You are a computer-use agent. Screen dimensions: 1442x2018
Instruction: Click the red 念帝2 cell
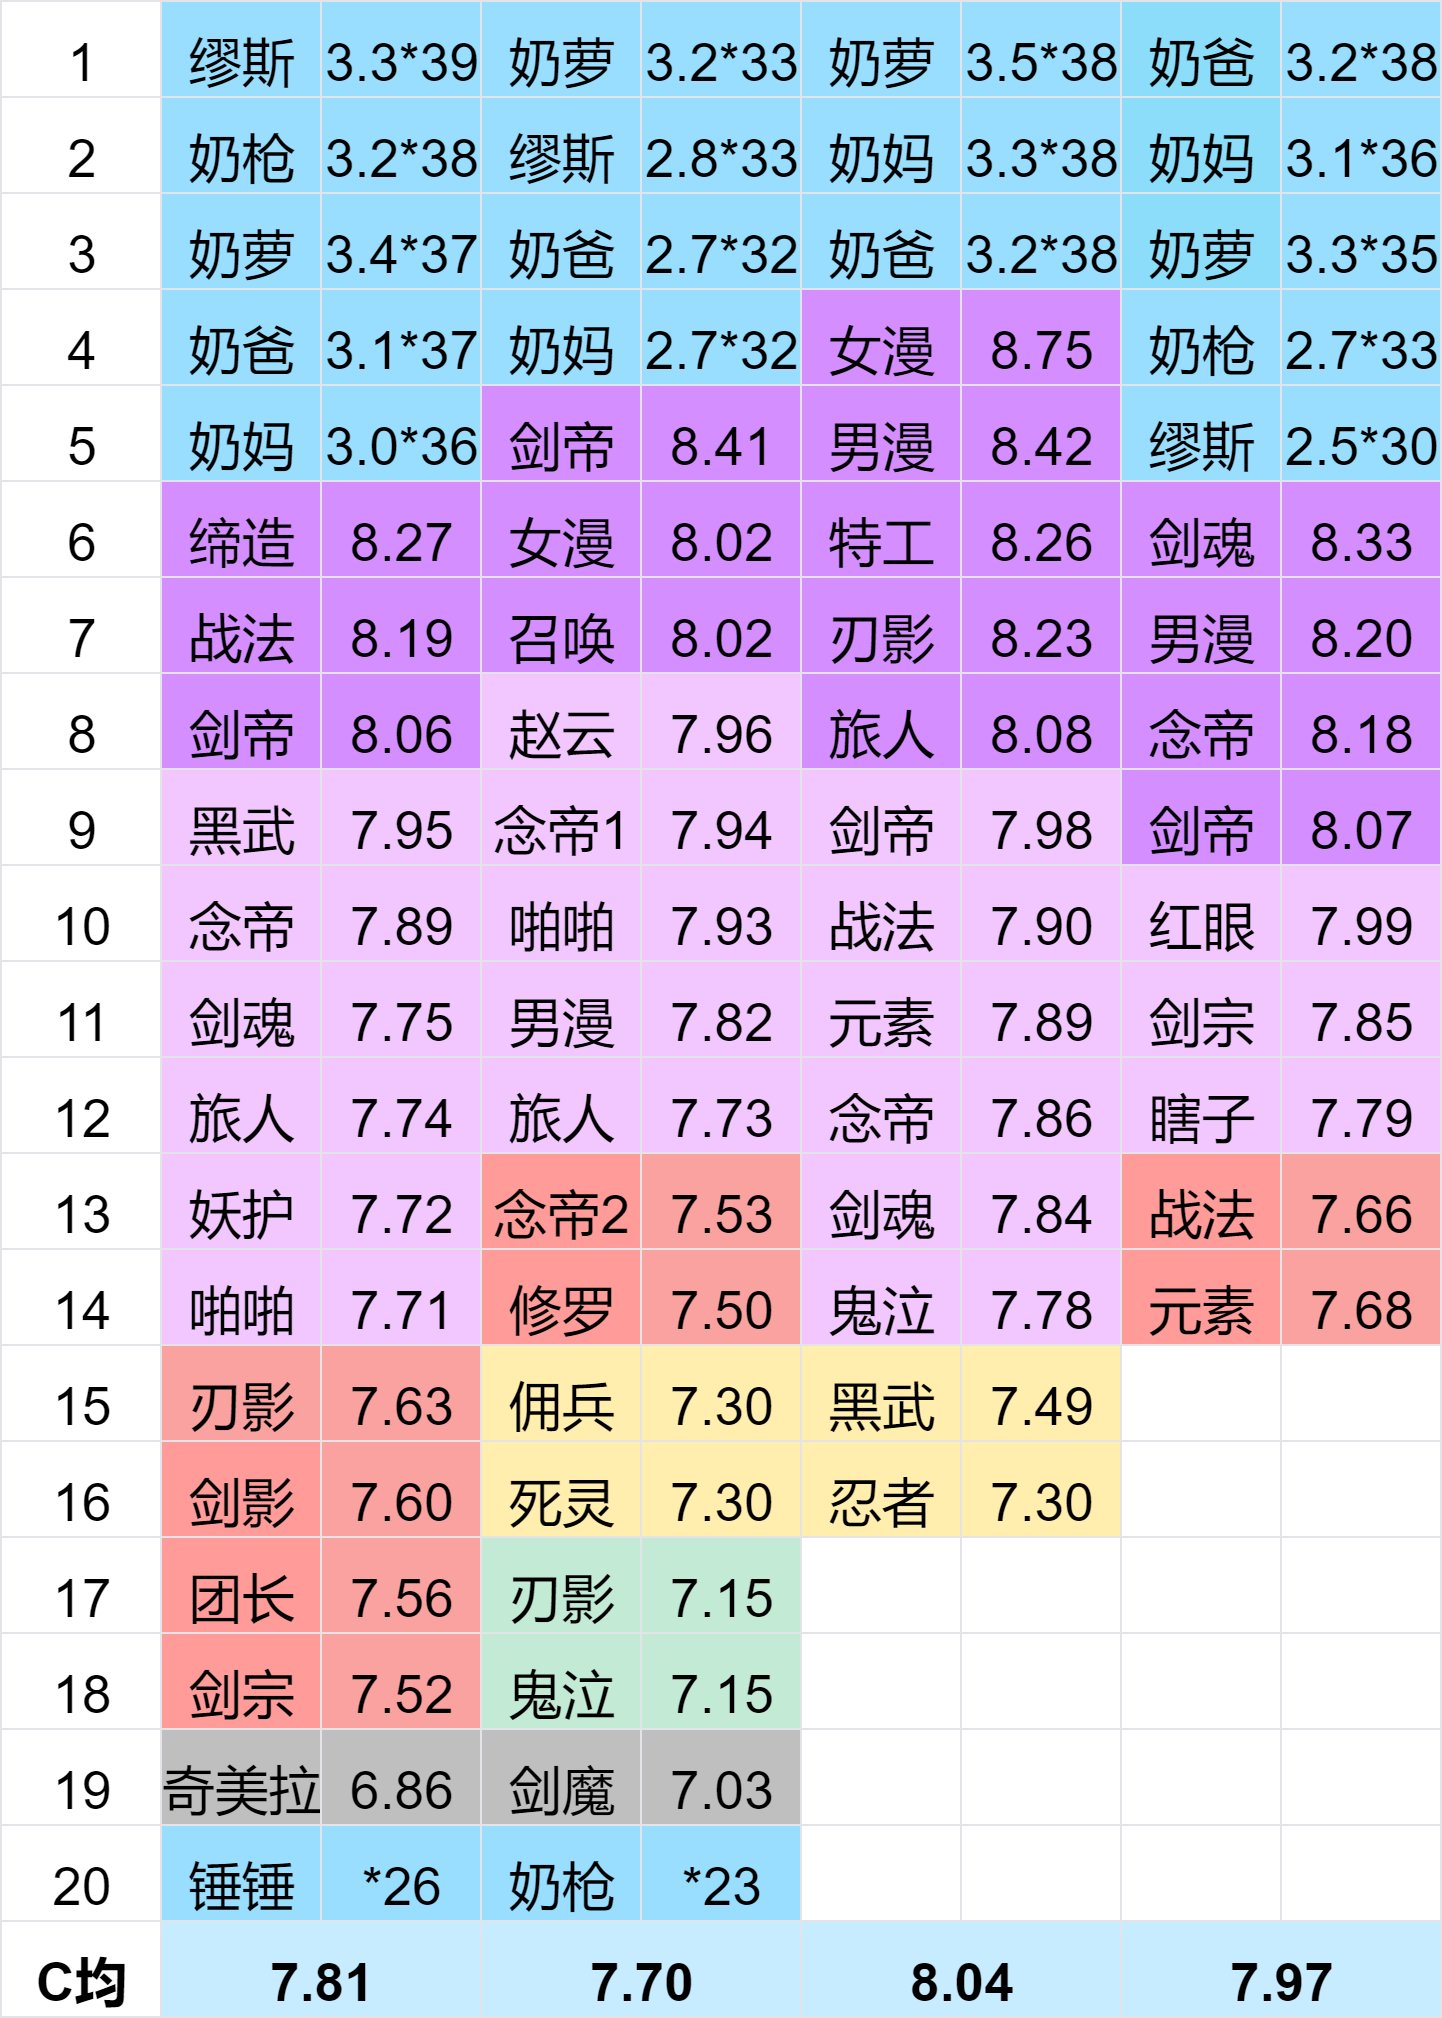coord(561,1202)
